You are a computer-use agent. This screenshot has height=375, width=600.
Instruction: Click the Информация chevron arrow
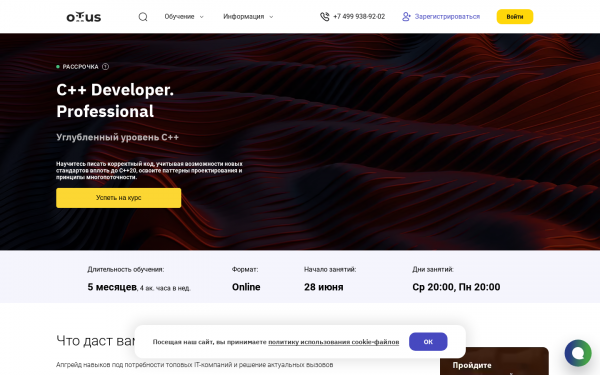click(x=271, y=17)
